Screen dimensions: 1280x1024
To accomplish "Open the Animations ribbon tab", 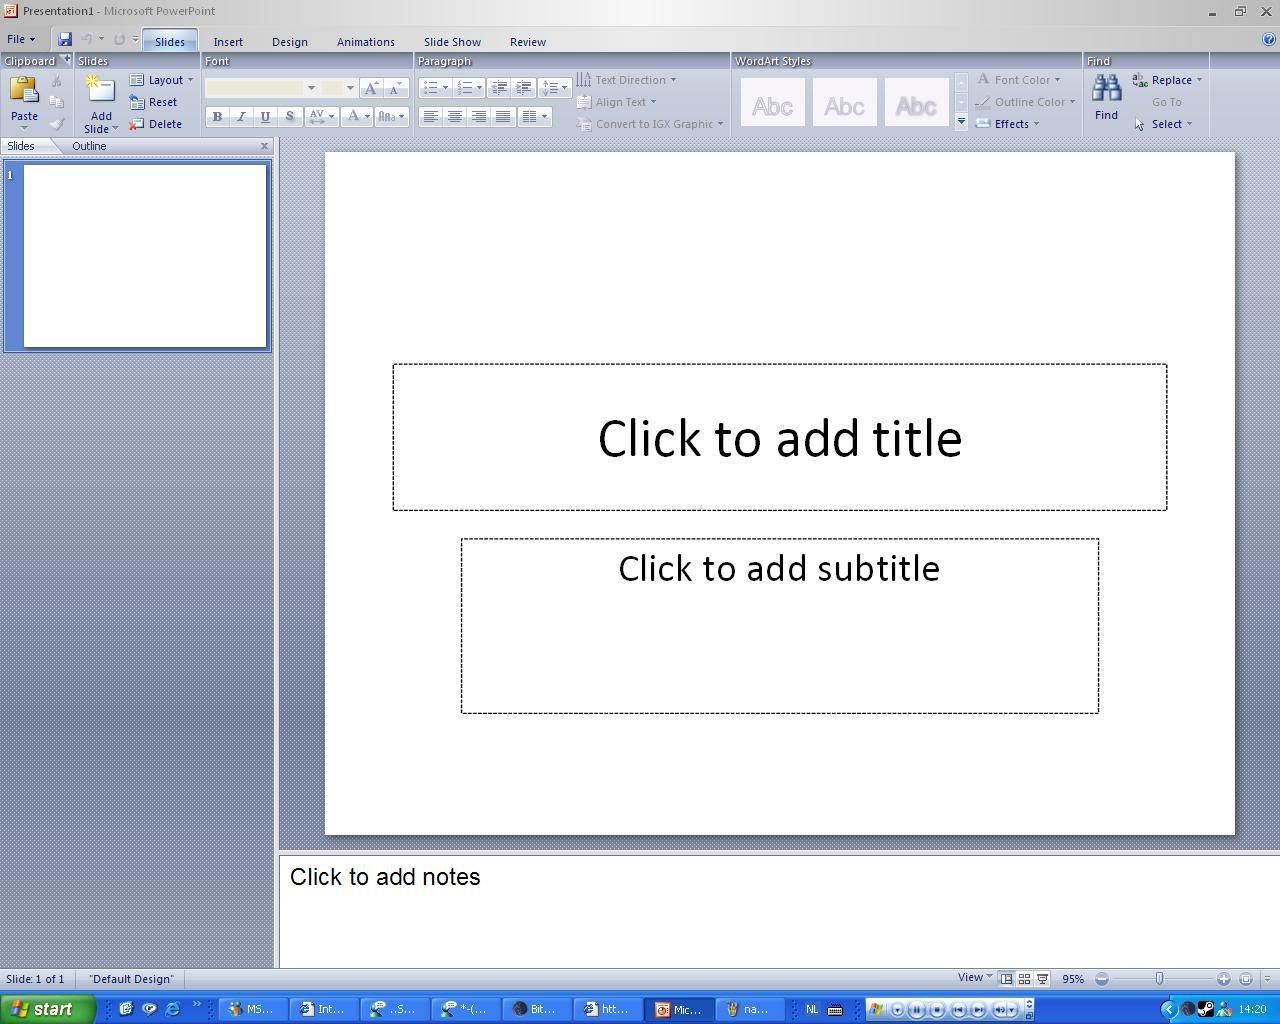I will [x=365, y=42].
